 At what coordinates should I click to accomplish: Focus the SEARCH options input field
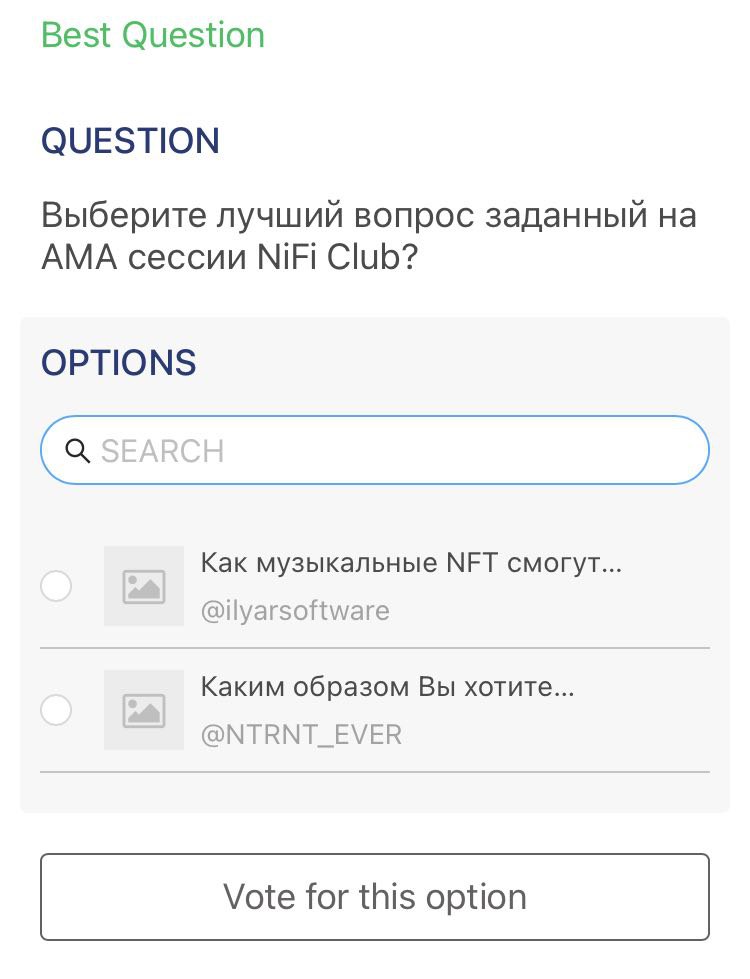coord(400,451)
